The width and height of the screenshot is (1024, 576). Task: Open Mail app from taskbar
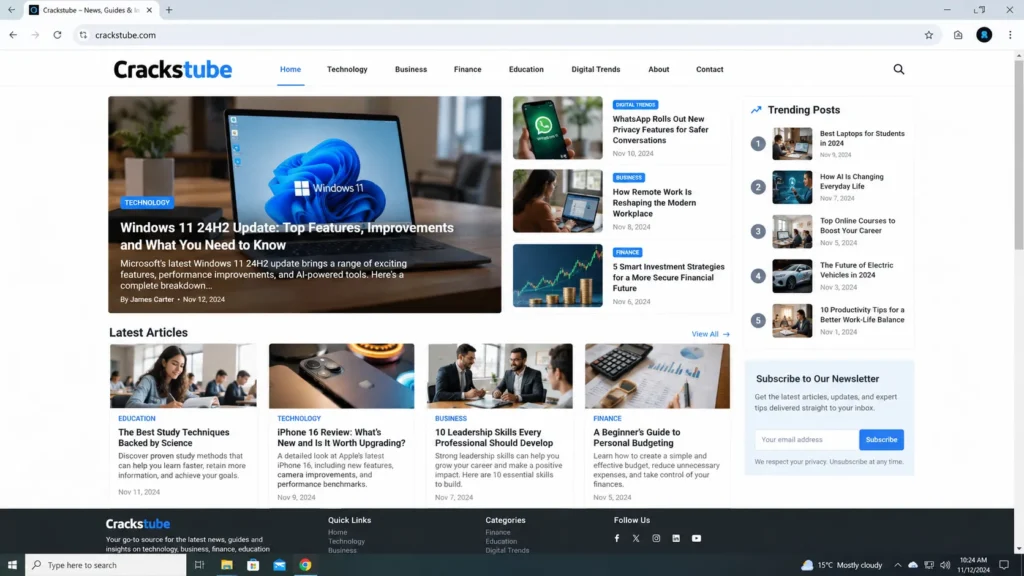tap(280, 565)
